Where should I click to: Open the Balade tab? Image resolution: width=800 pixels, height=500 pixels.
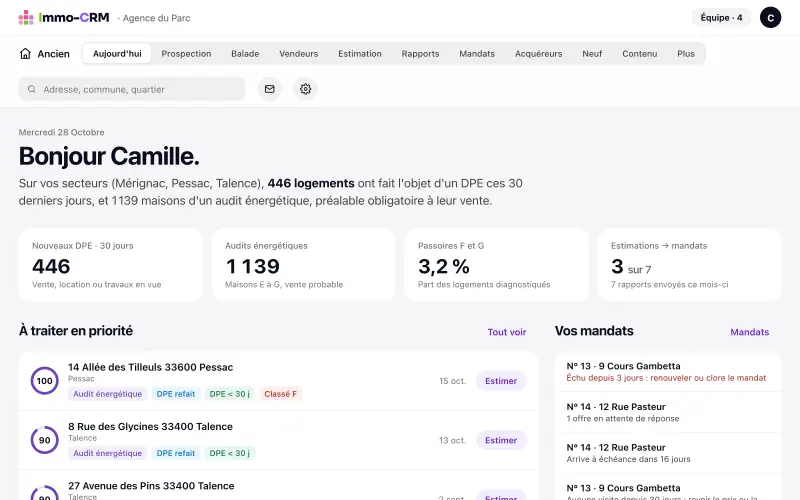tap(245, 54)
